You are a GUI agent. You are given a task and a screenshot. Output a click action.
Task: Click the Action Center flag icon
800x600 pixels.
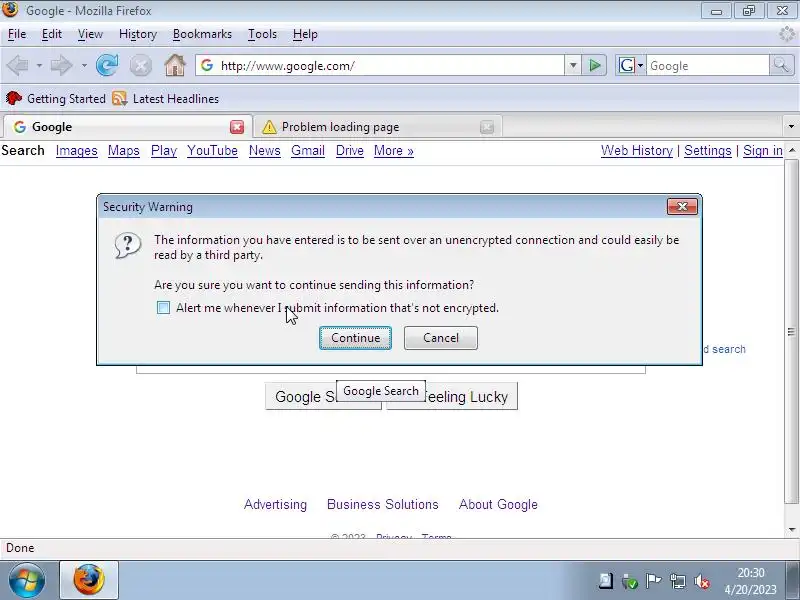click(x=654, y=581)
